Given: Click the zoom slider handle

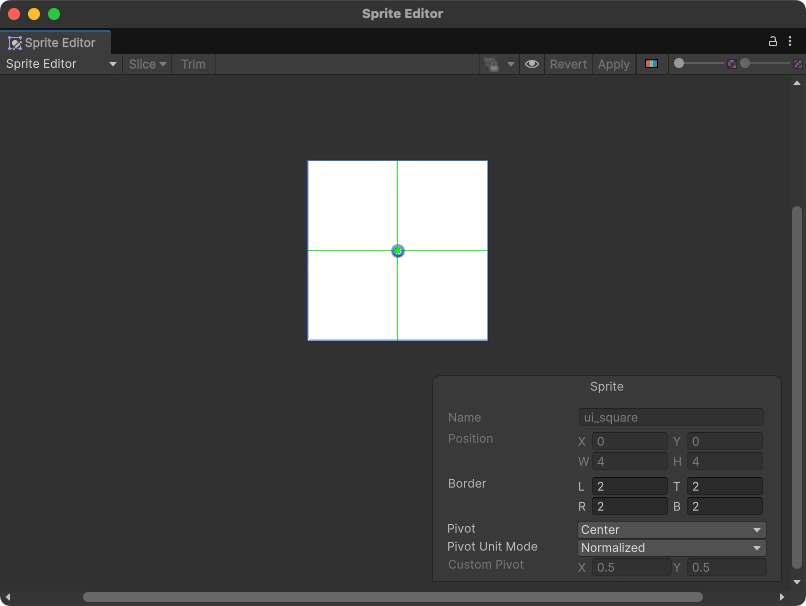Looking at the screenshot, I should pyautogui.click(x=679, y=63).
